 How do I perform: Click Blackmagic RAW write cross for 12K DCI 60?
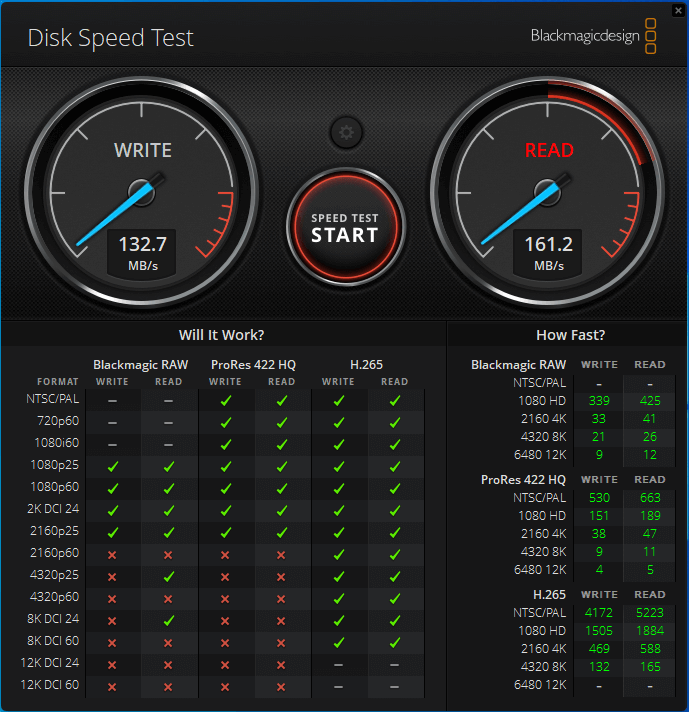click(112, 687)
